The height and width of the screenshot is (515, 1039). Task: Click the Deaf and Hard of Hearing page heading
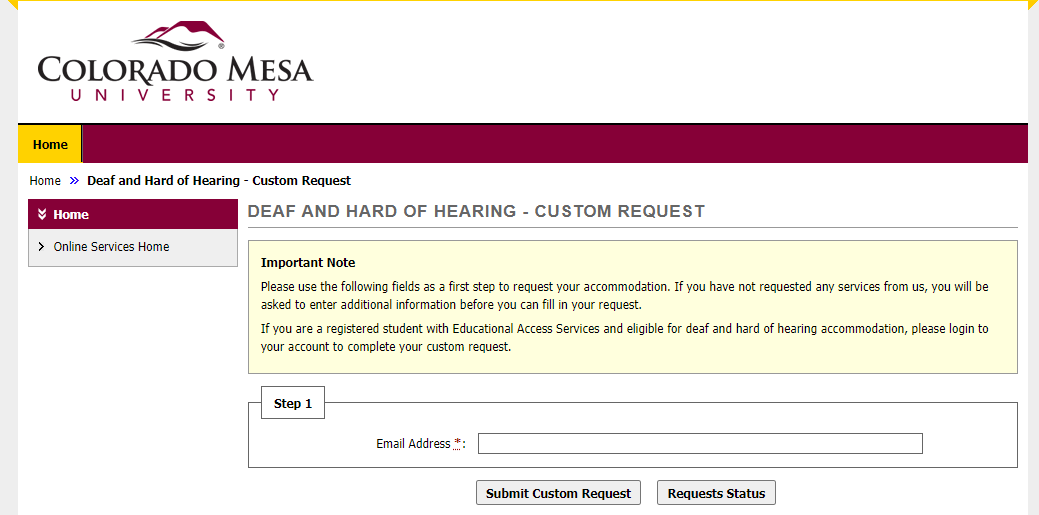476,212
